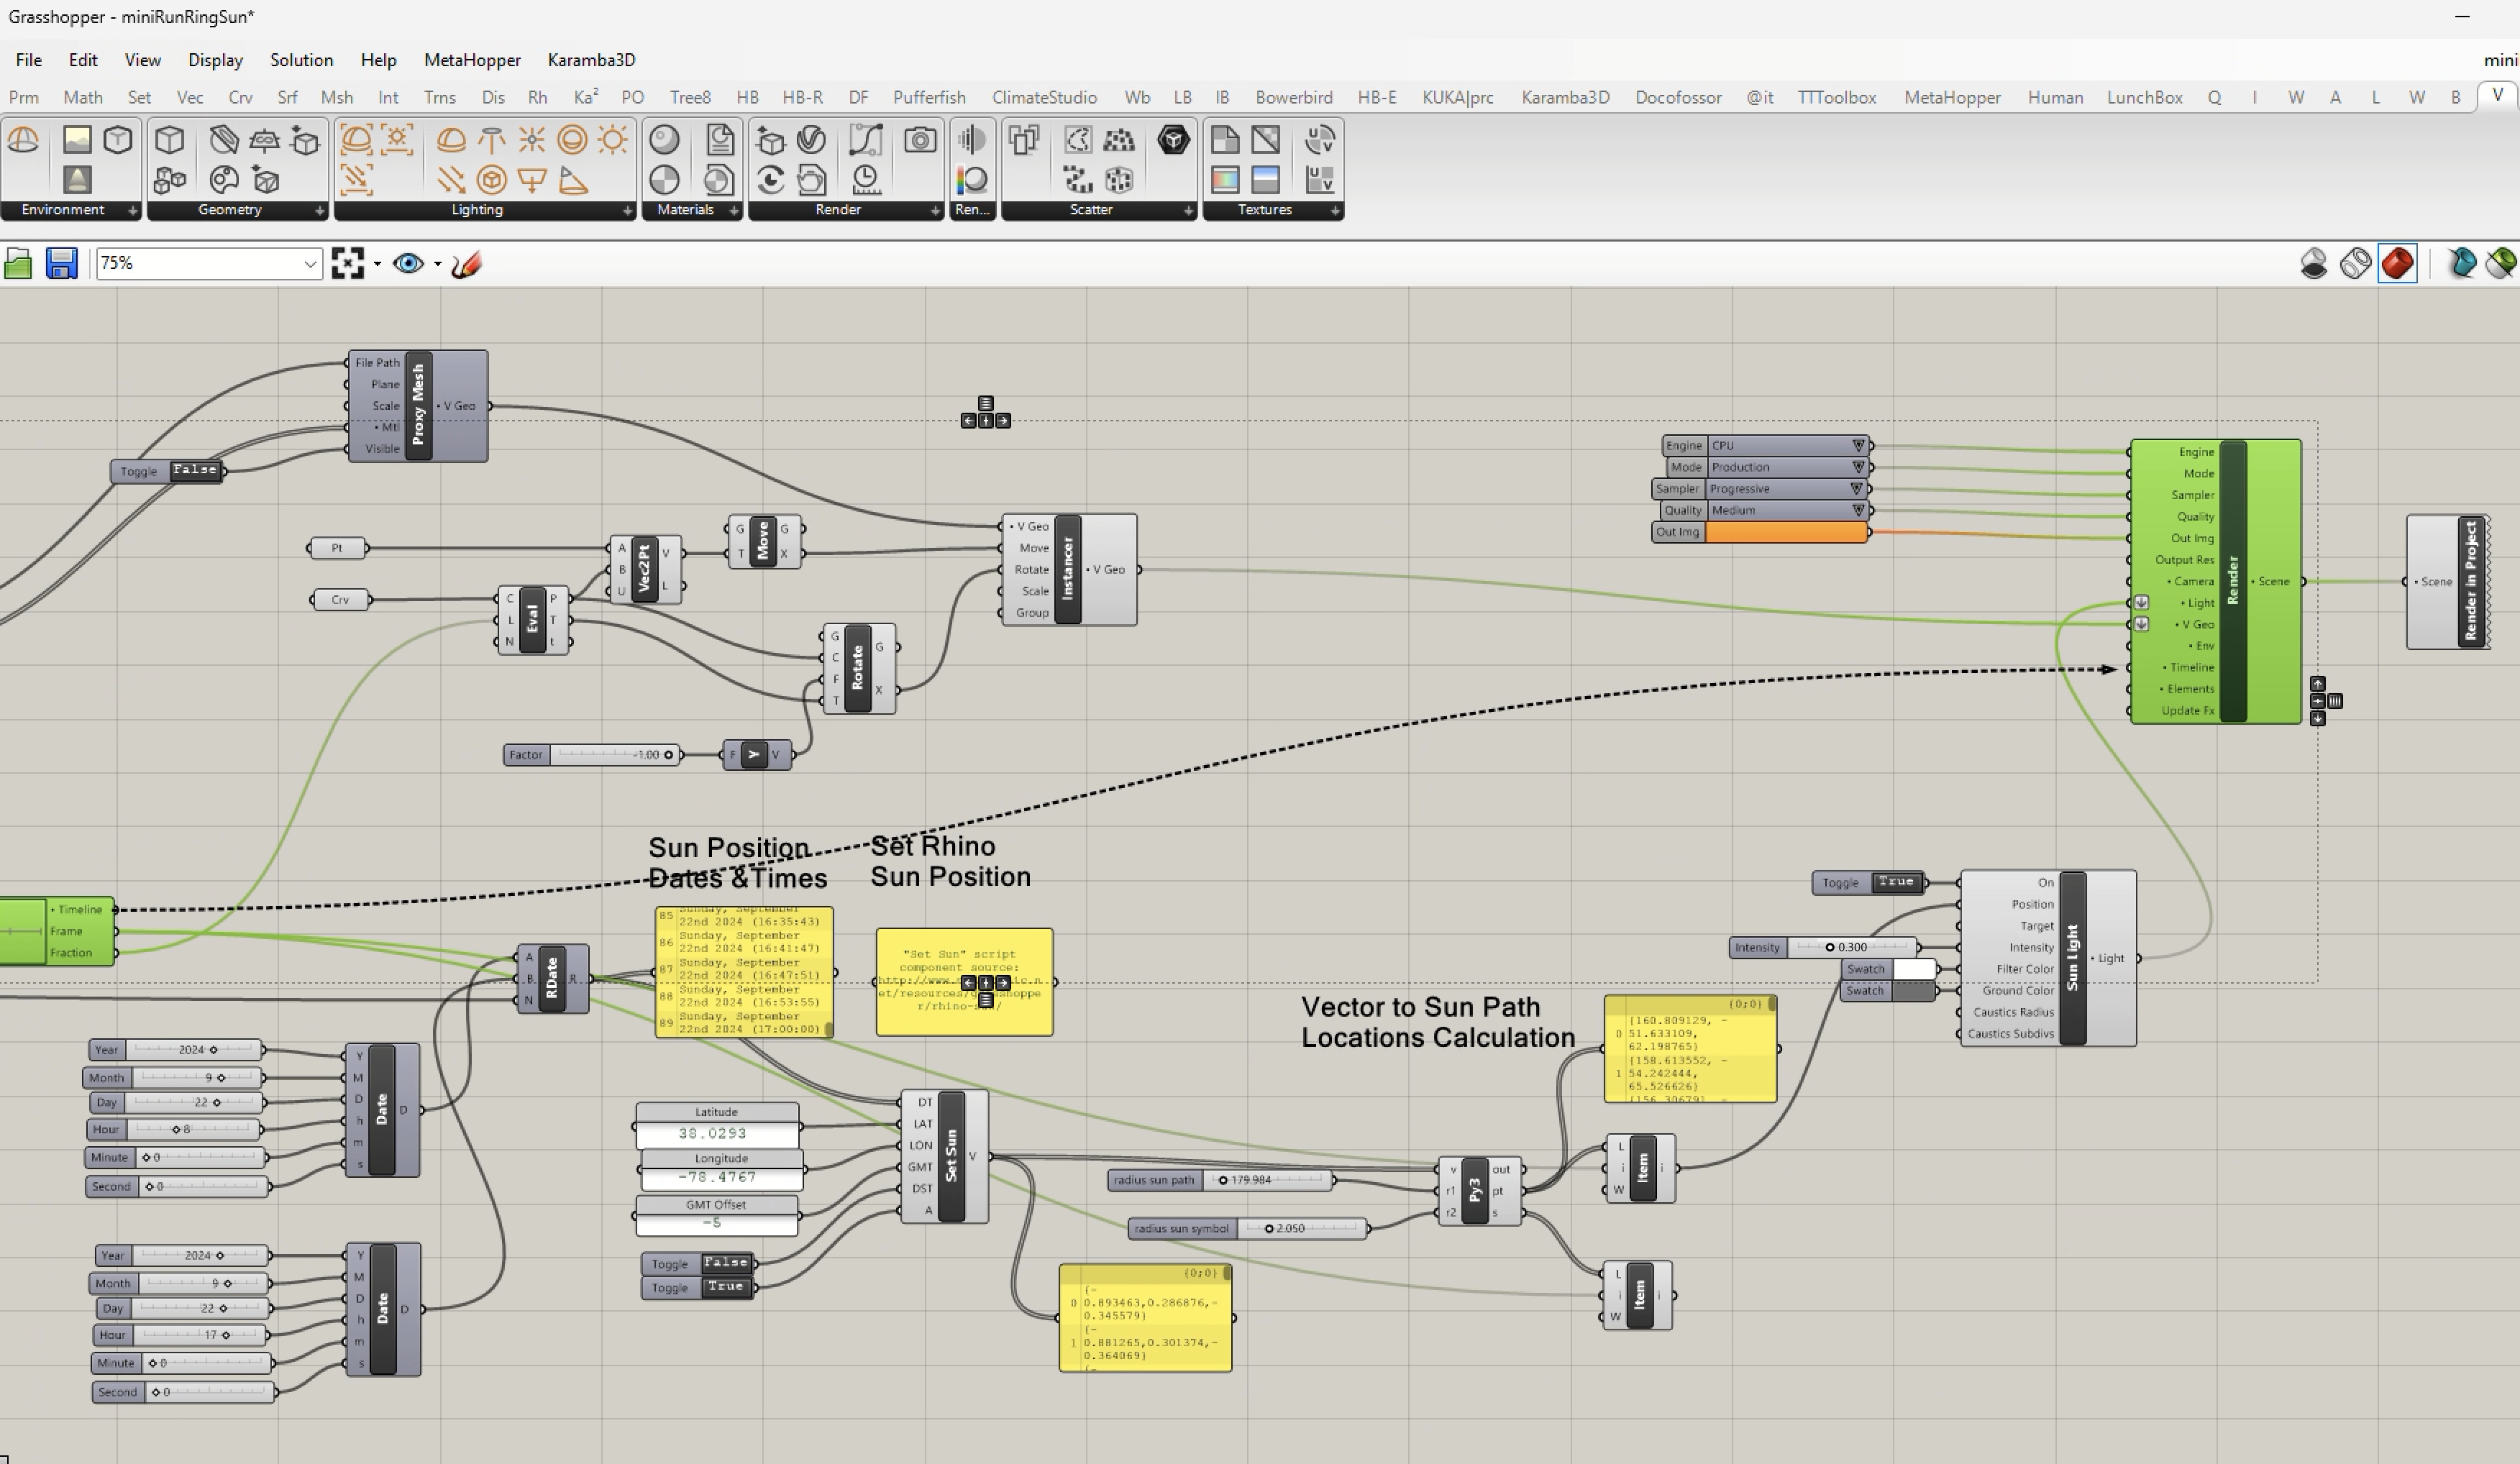Click the color correction icon in Ren panel

(x=972, y=181)
